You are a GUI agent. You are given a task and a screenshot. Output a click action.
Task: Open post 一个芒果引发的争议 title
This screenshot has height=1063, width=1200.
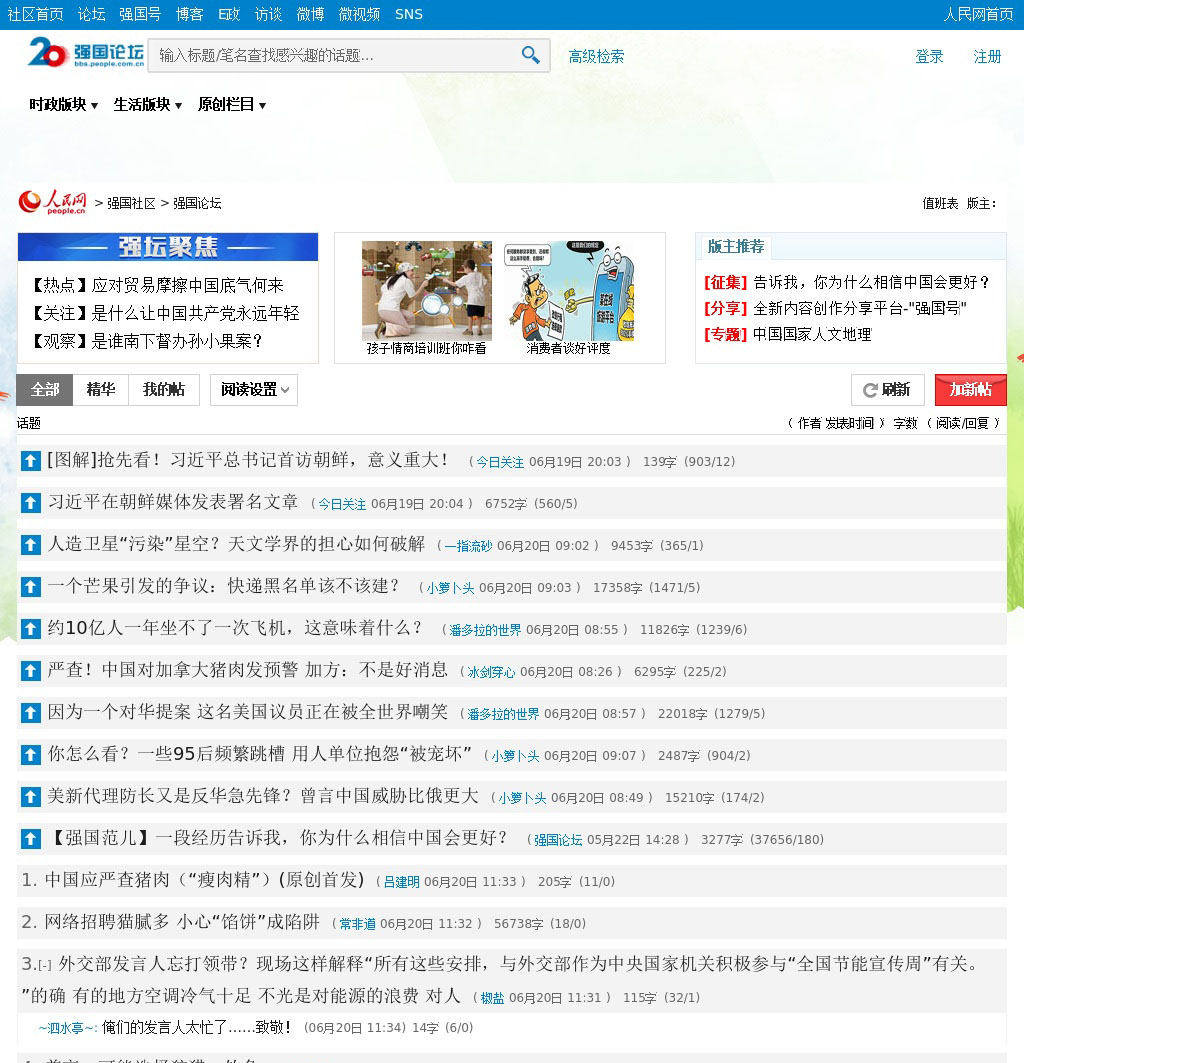point(225,586)
